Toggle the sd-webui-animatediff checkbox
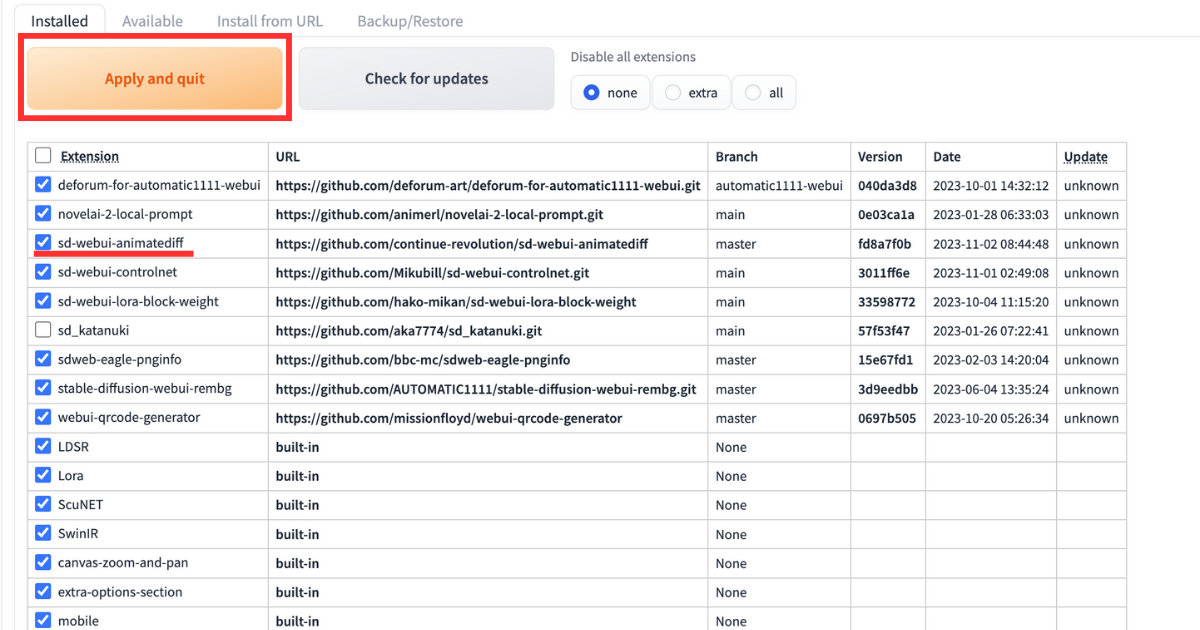 click(43, 243)
